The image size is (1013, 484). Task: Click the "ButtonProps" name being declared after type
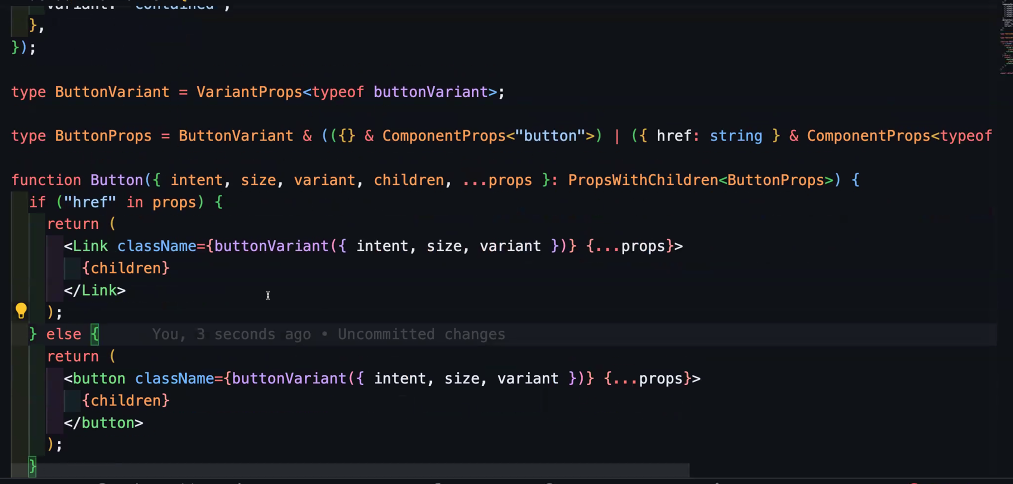tap(103, 136)
